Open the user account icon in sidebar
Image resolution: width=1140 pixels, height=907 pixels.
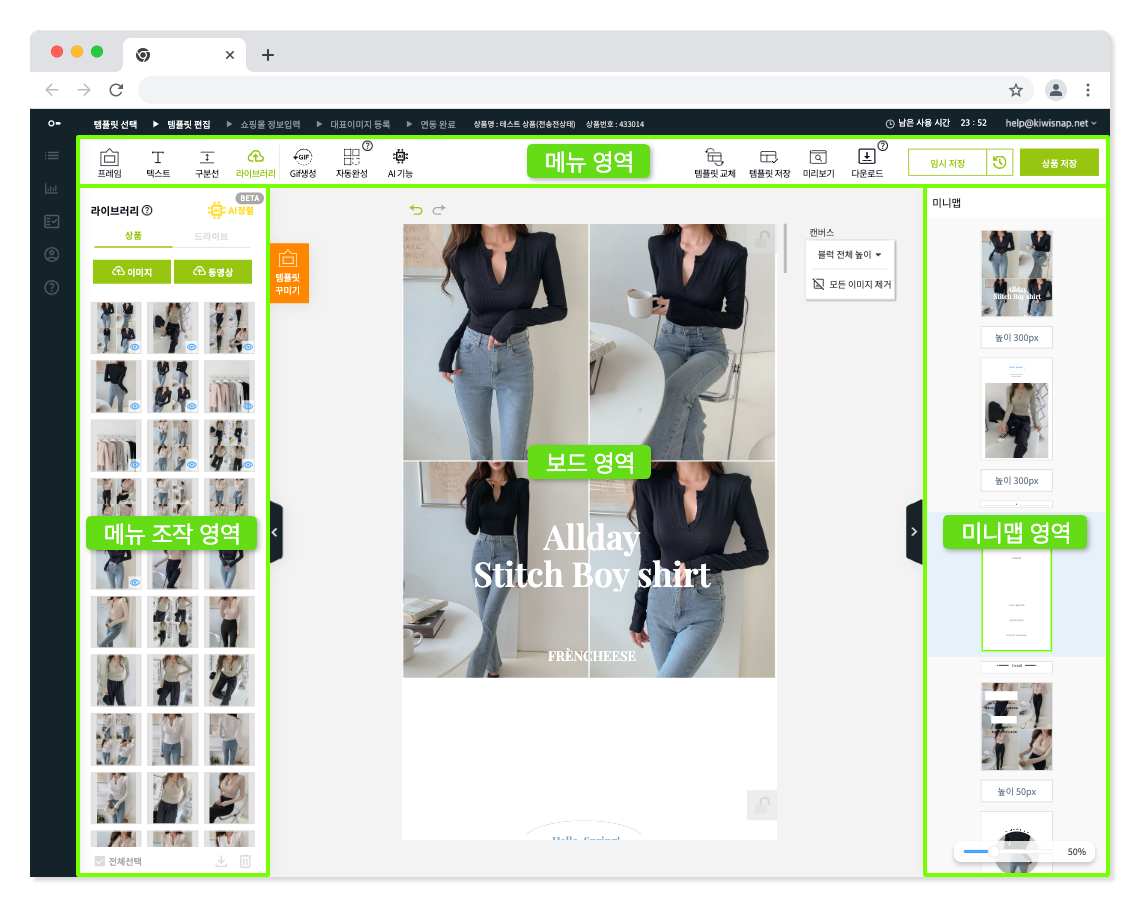pyautogui.click(x=52, y=254)
